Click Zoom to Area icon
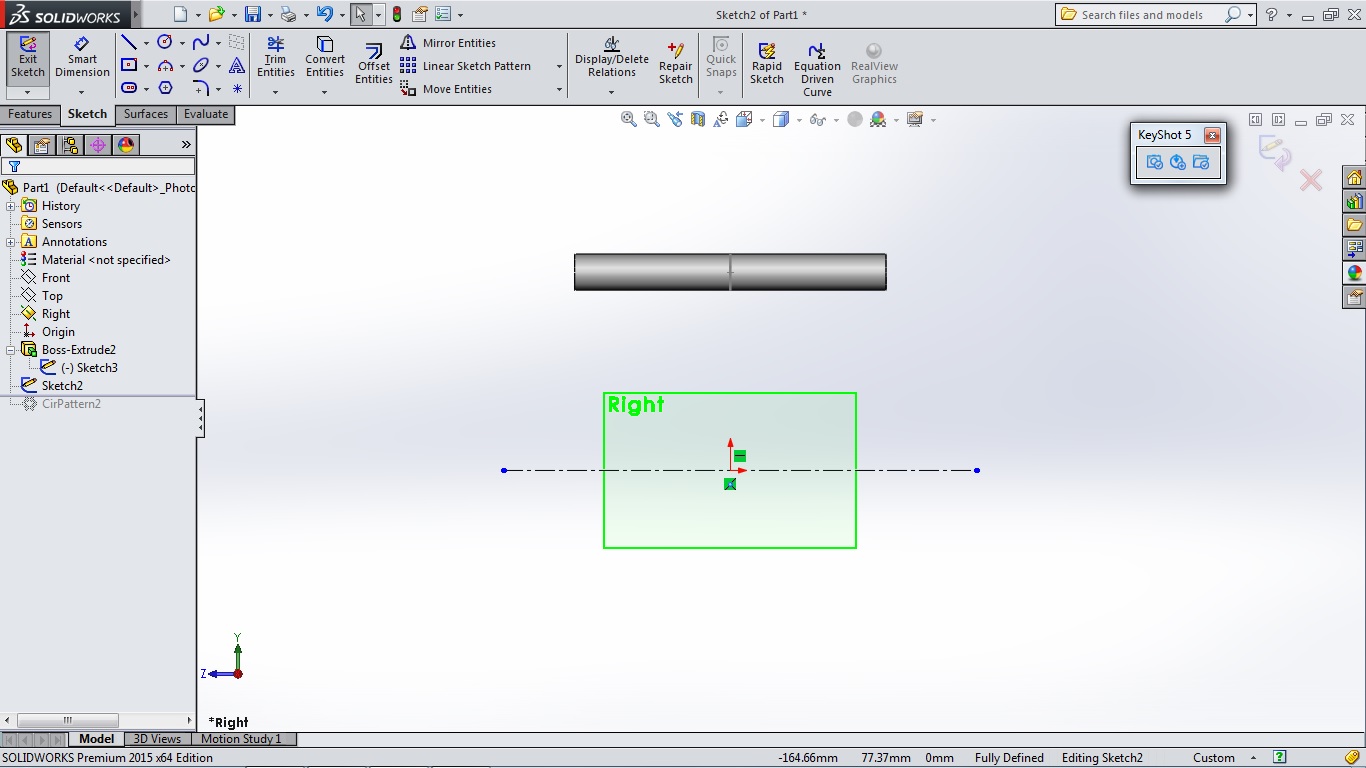Screen dimensions: 1366x768 coord(652,119)
